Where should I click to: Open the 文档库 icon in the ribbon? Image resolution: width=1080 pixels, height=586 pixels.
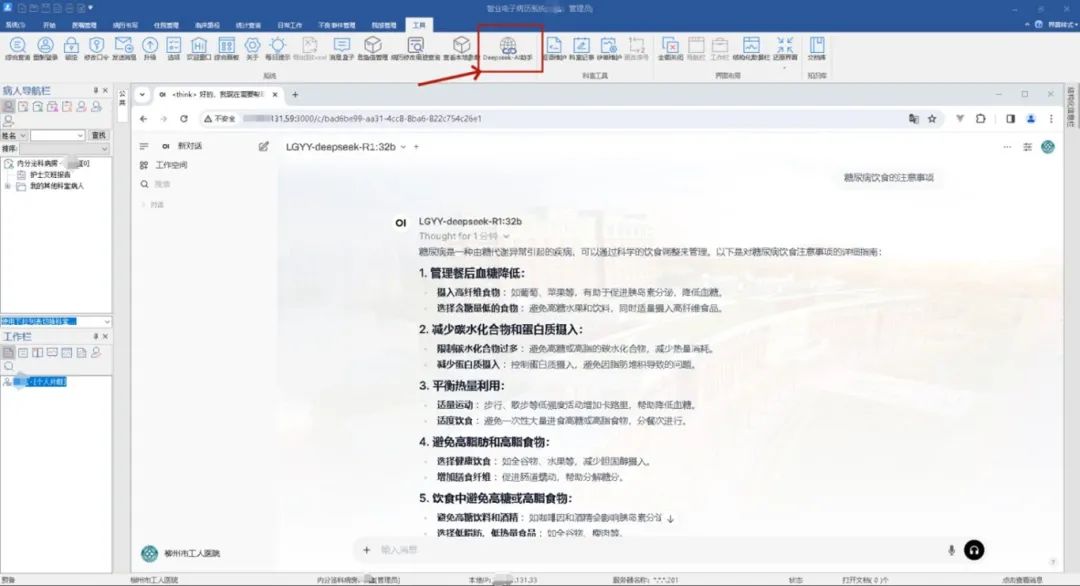point(817,48)
